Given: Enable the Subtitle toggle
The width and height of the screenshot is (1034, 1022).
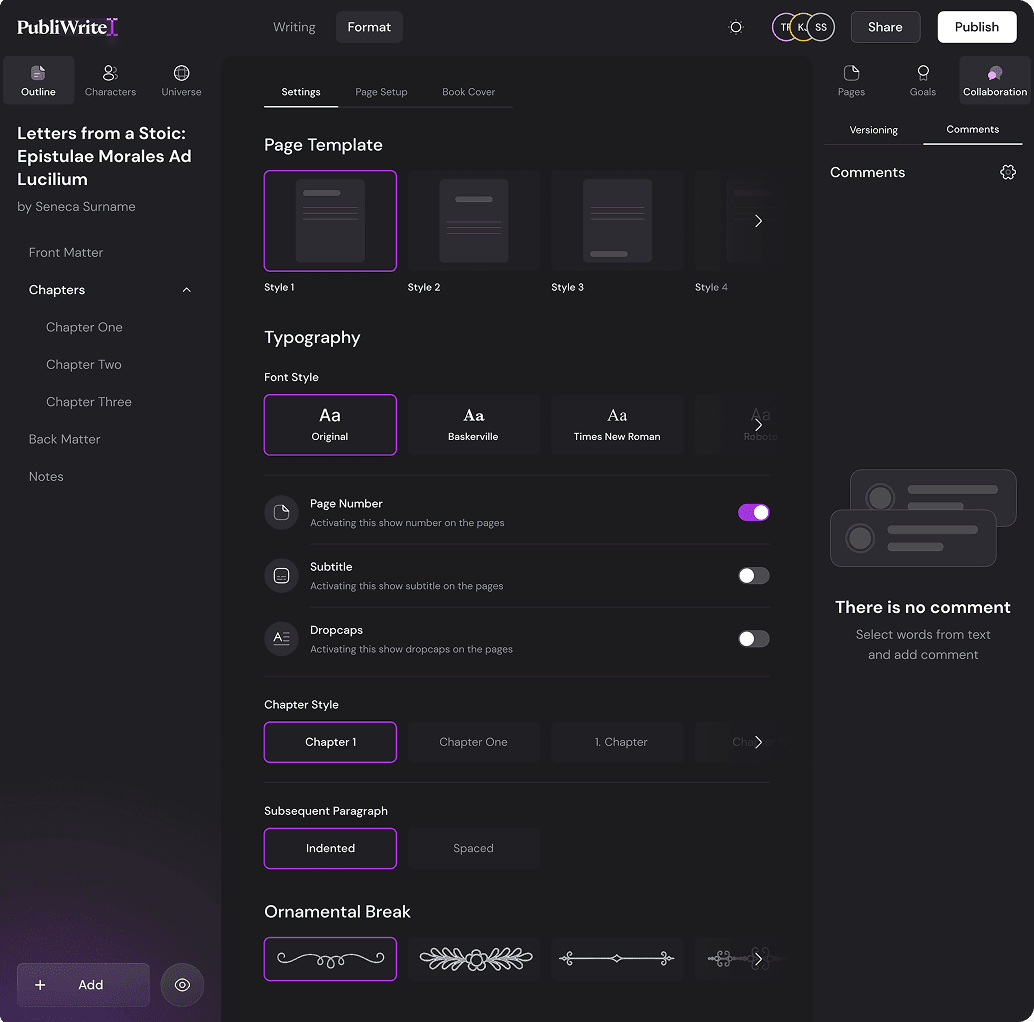Looking at the screenshot, I should click(x=753, y=575).
